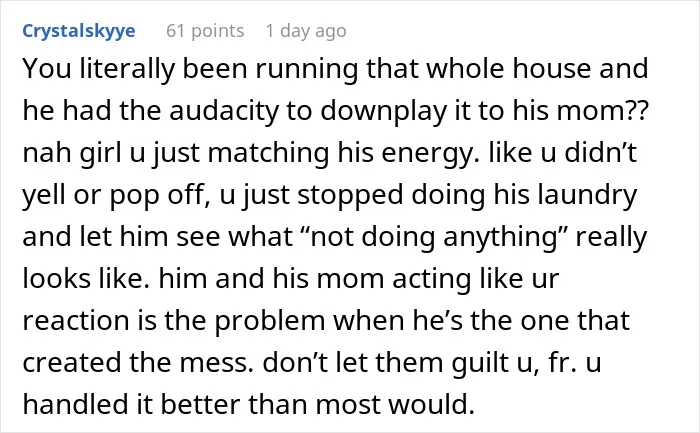Click the phrase 'looks like' in the comment
The width and height of the screenshot is (700, 433).
point(86,279)
